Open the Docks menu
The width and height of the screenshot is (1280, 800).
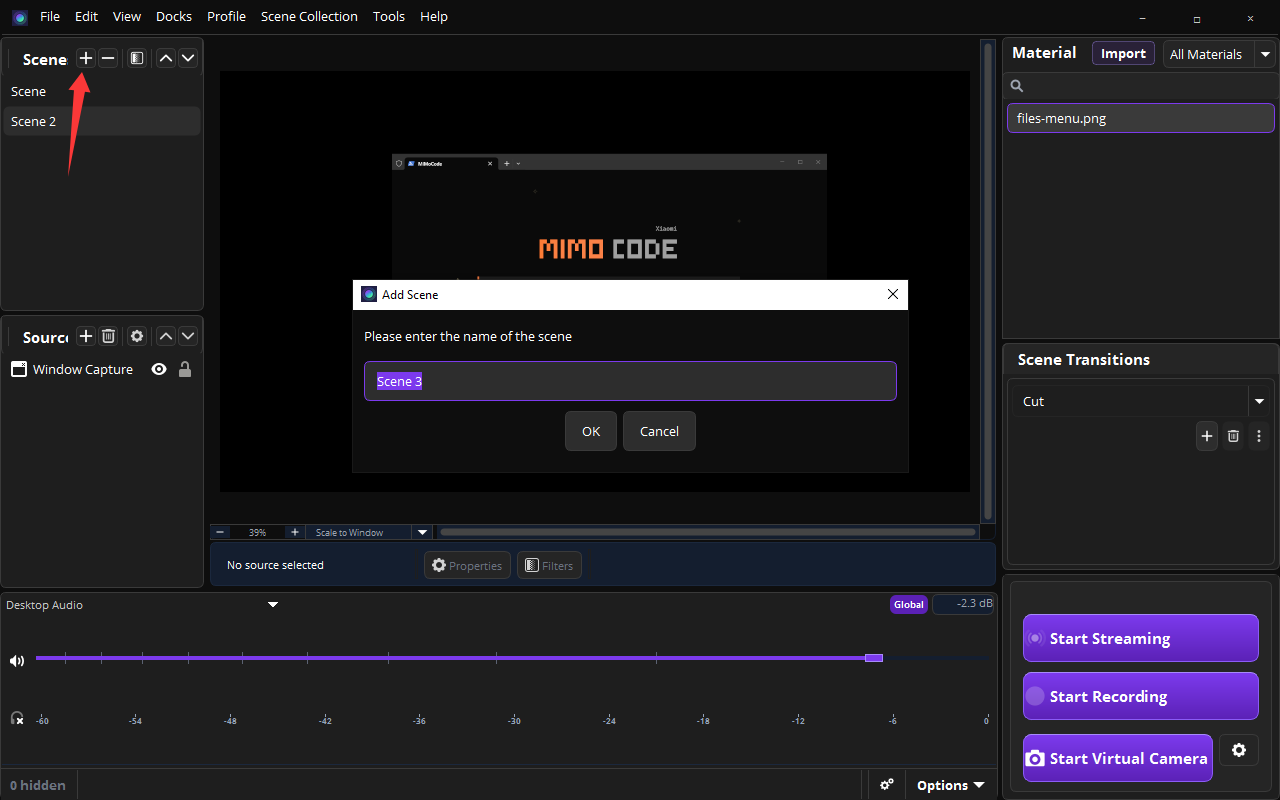coord(174,16)
